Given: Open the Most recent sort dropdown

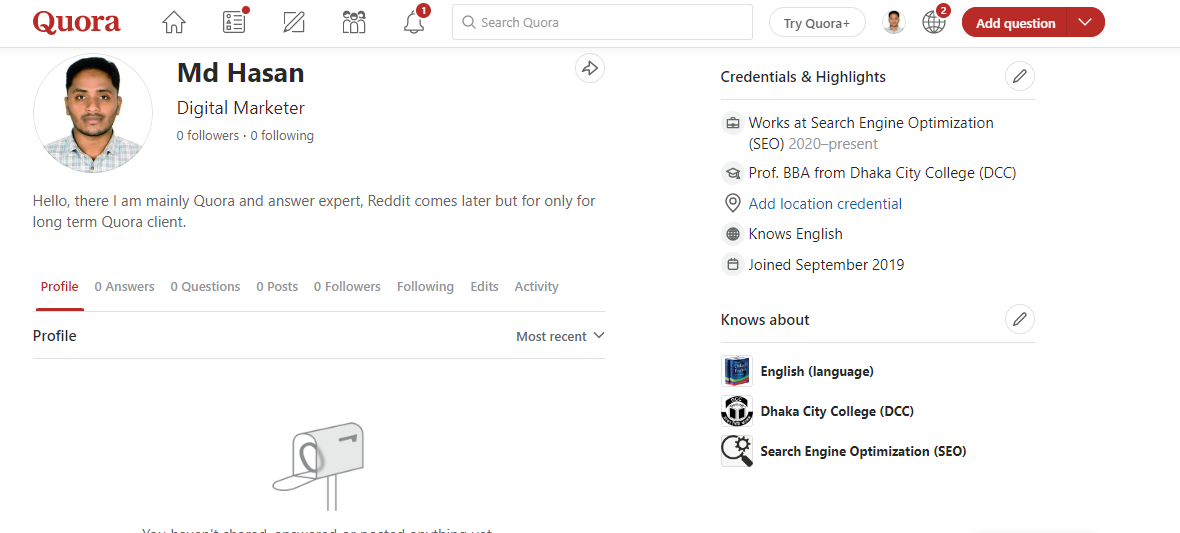Looking at the screenshot, I should pos(560,336).
